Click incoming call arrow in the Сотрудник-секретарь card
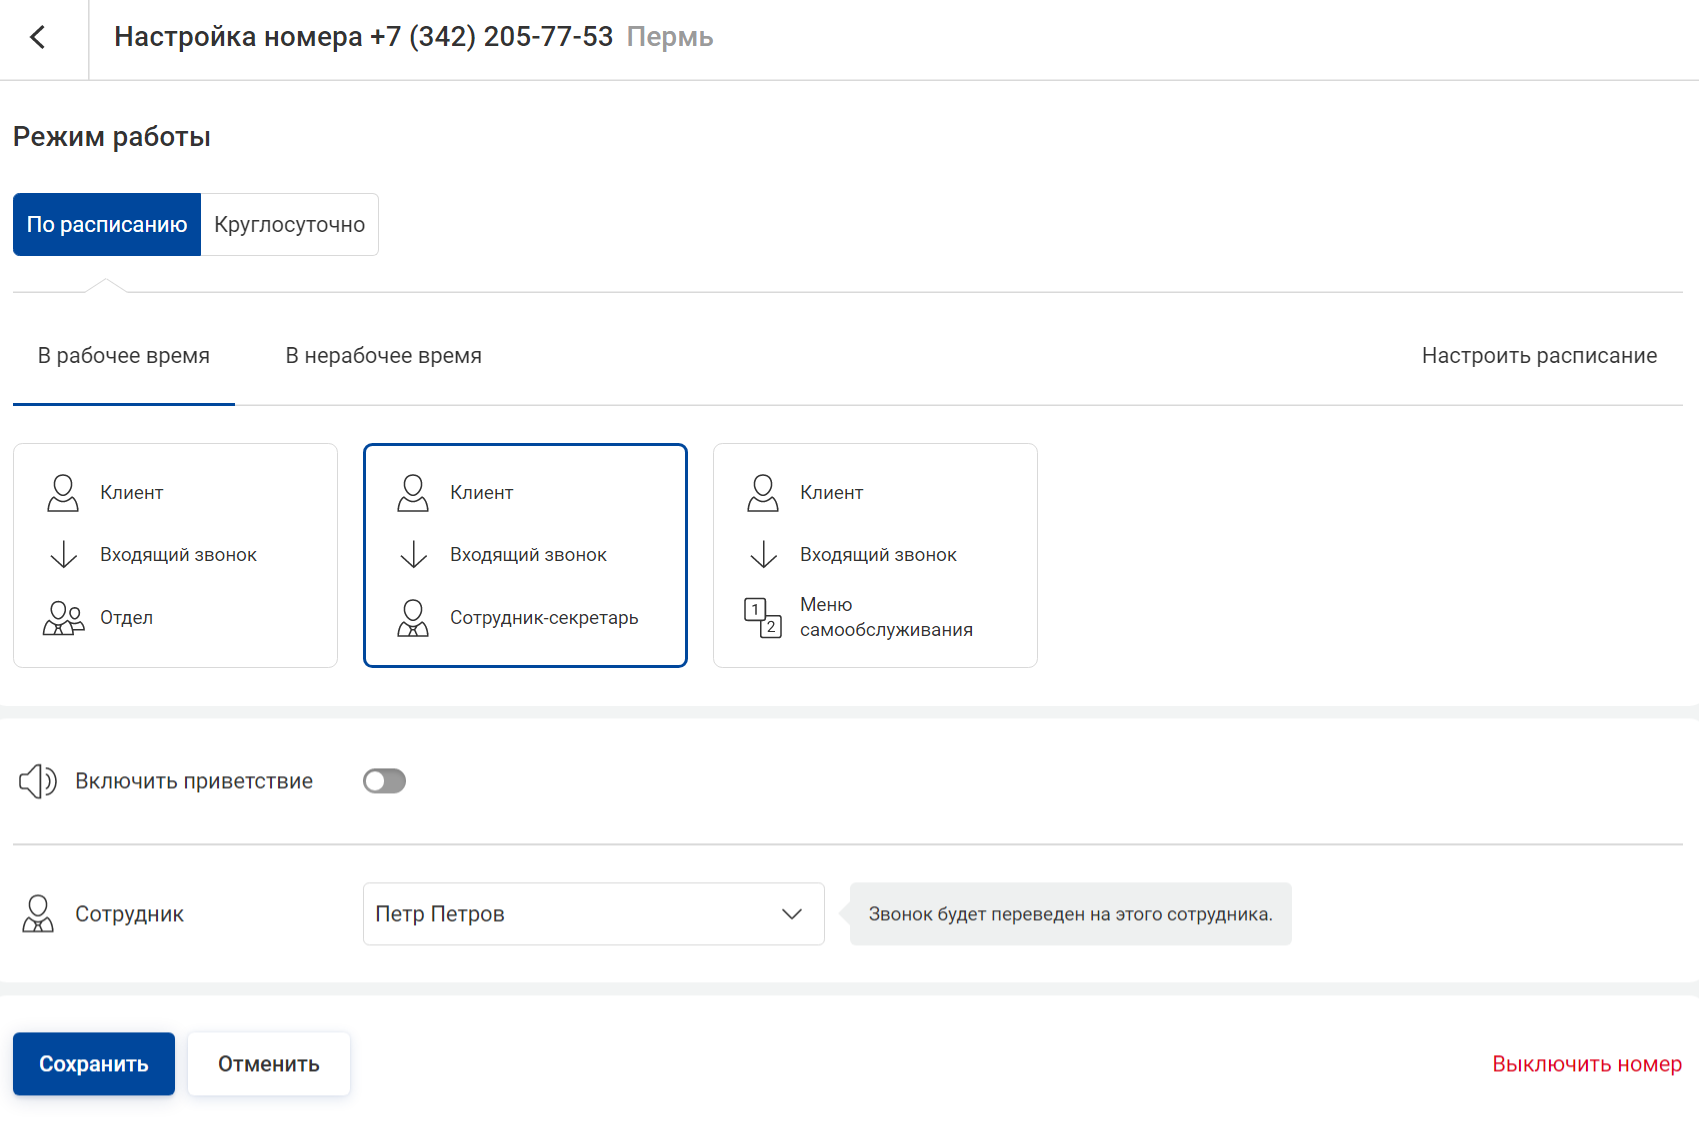 point(414,555)
